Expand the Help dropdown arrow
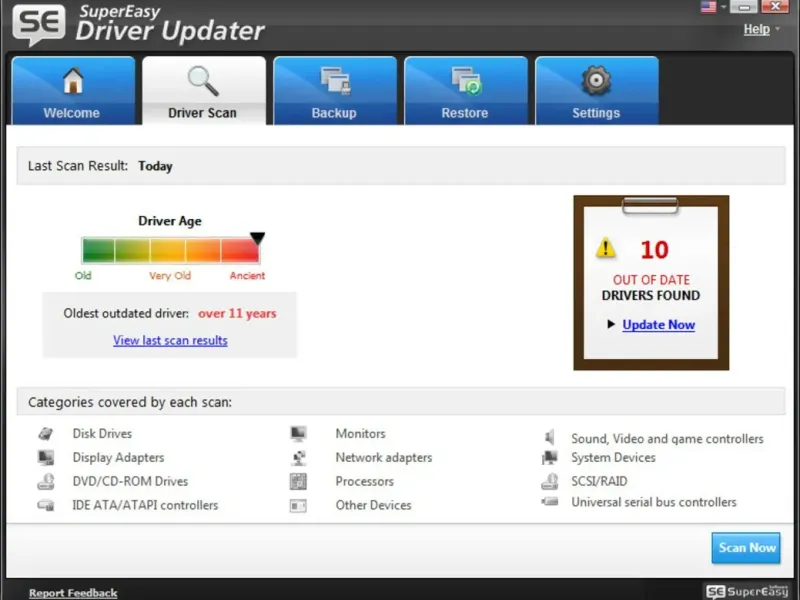The image size is (800, 600). tap(778, 29)
